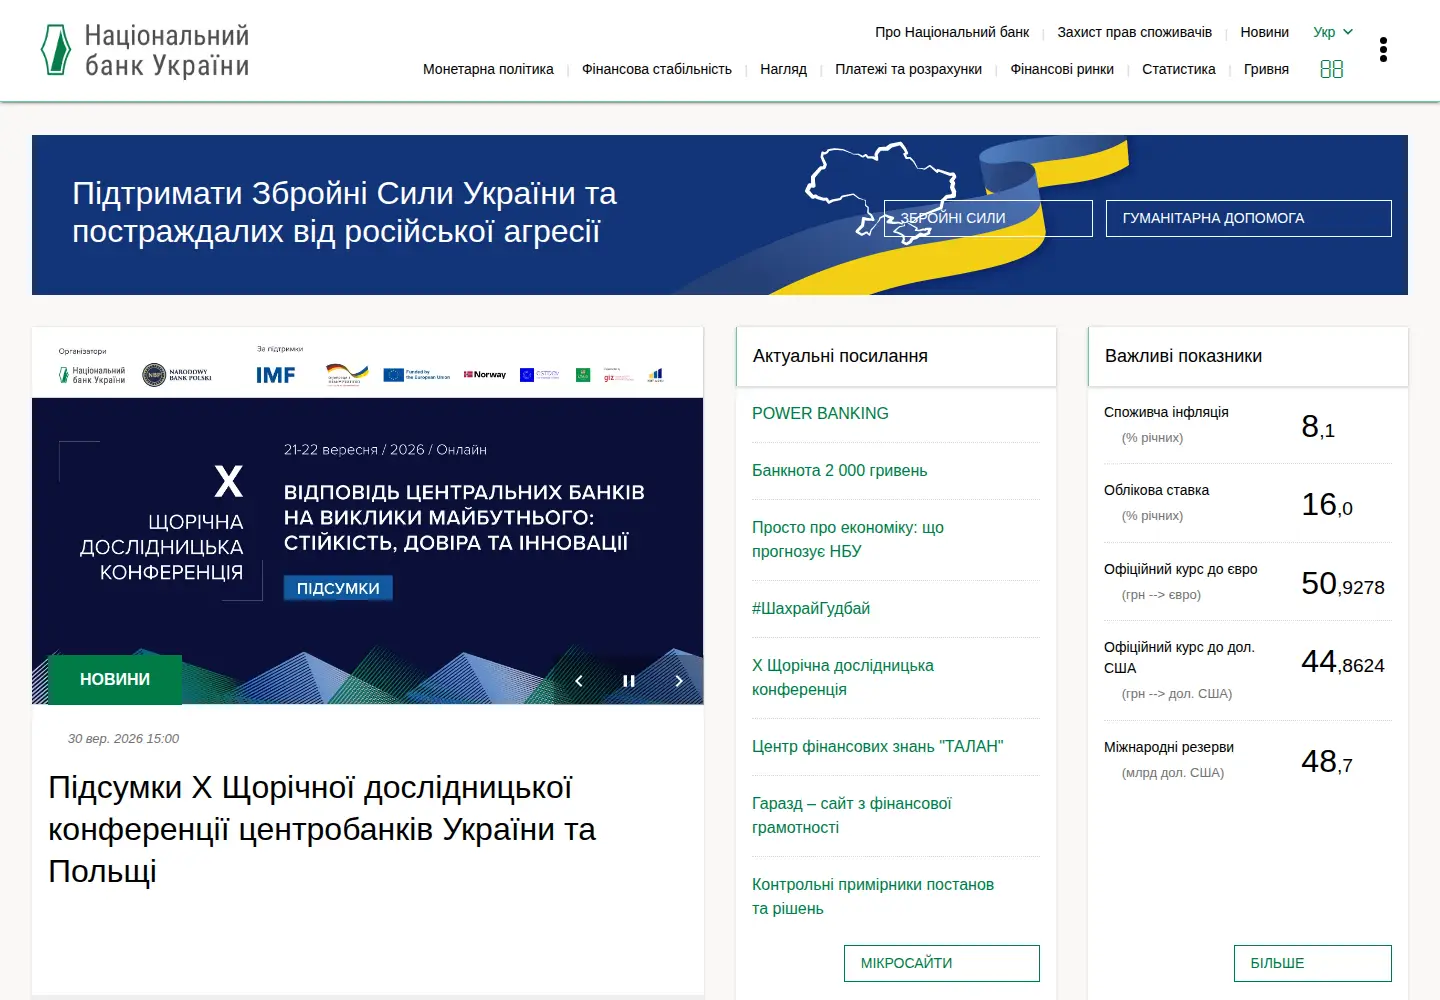
Task: Open Просто про економіку link
Action: pos(848,539)
